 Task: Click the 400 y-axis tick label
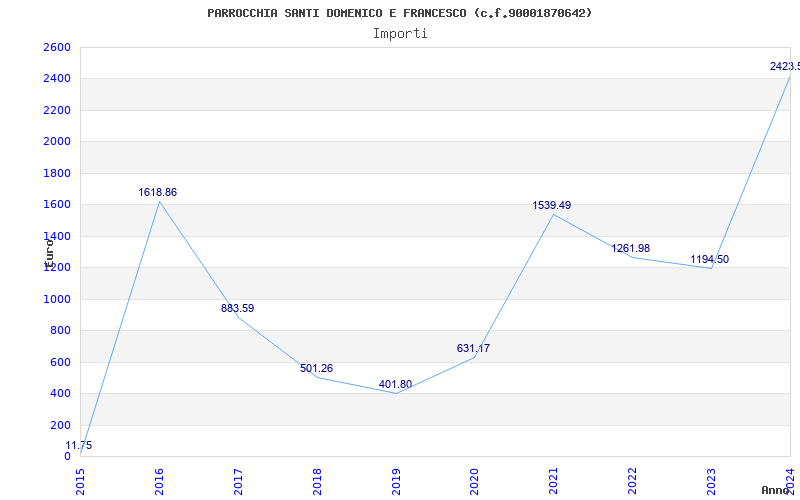tap(61, 393)
